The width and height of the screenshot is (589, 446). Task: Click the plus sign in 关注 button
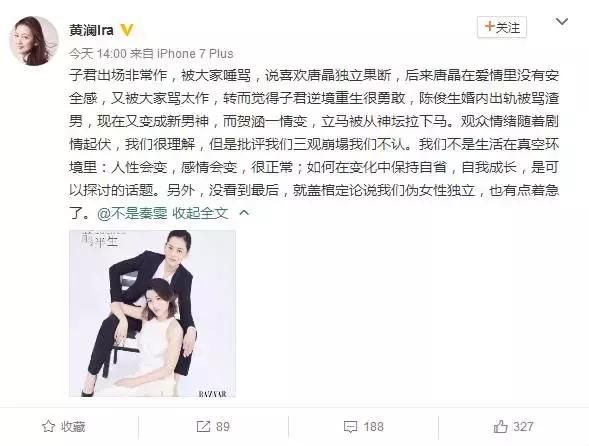tap(489, 26)
